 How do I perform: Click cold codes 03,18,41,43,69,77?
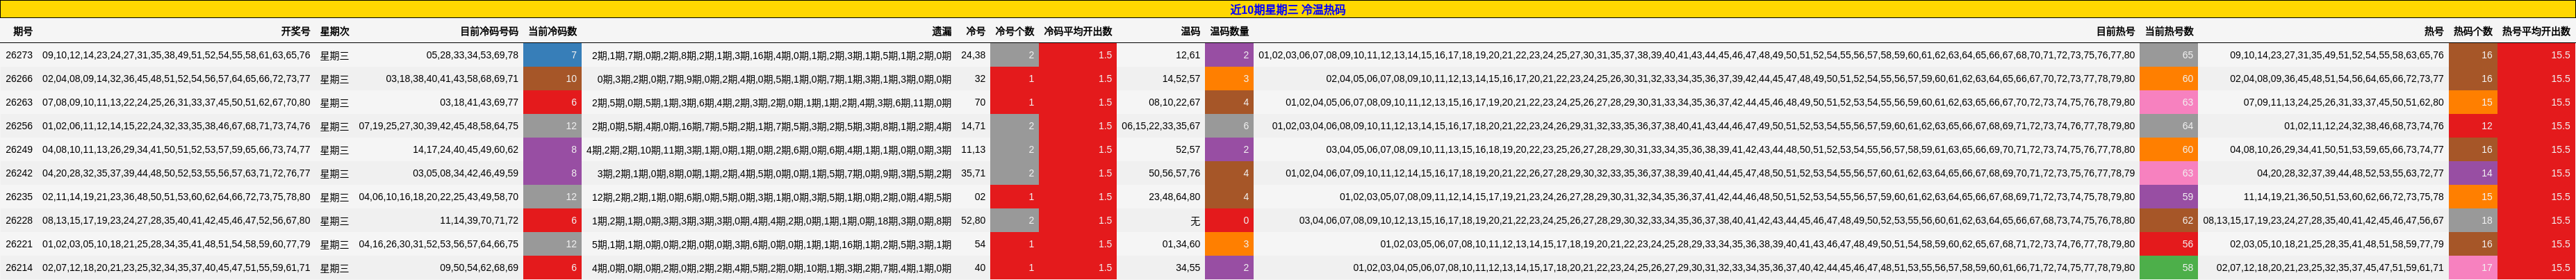(479, 102)
